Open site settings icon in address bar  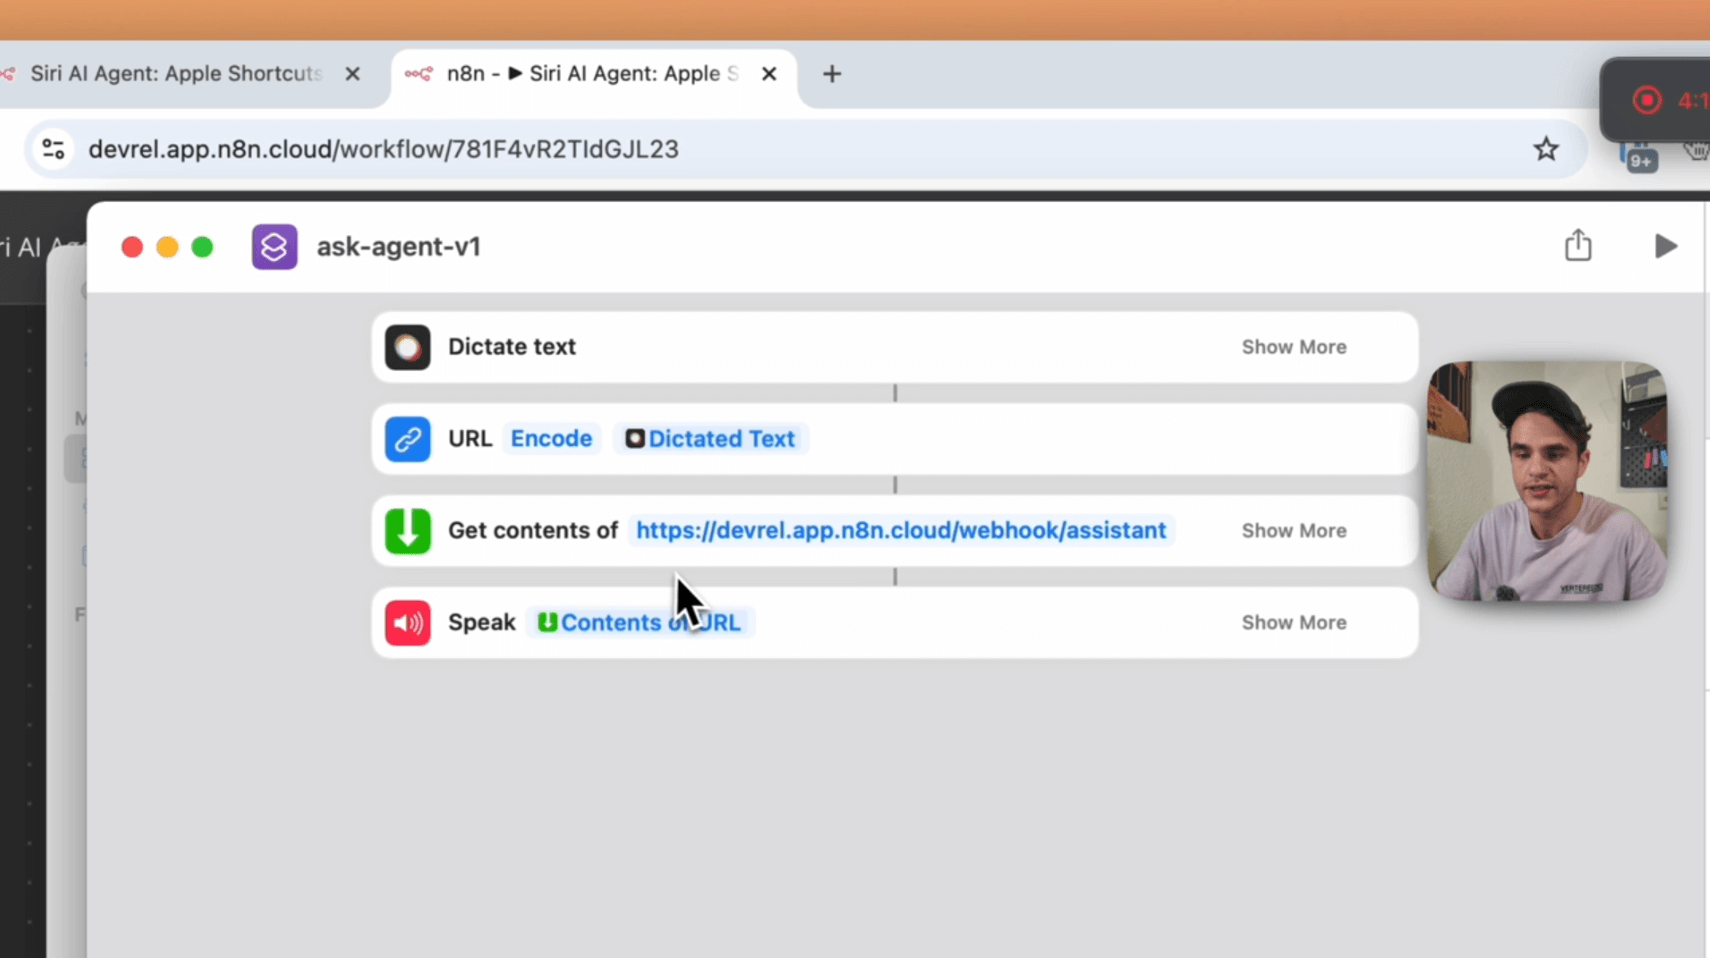[x=53, y=149]
